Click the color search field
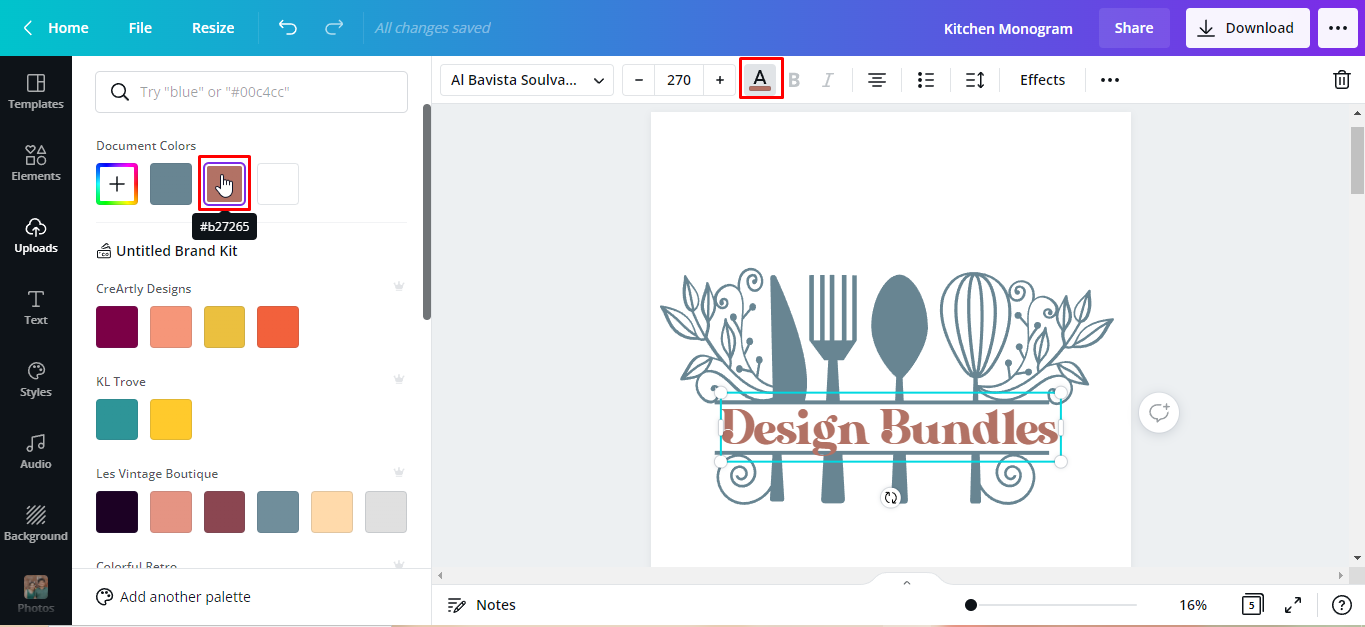The height and width of the screenshot is (627, 1365). click(251, 92)
